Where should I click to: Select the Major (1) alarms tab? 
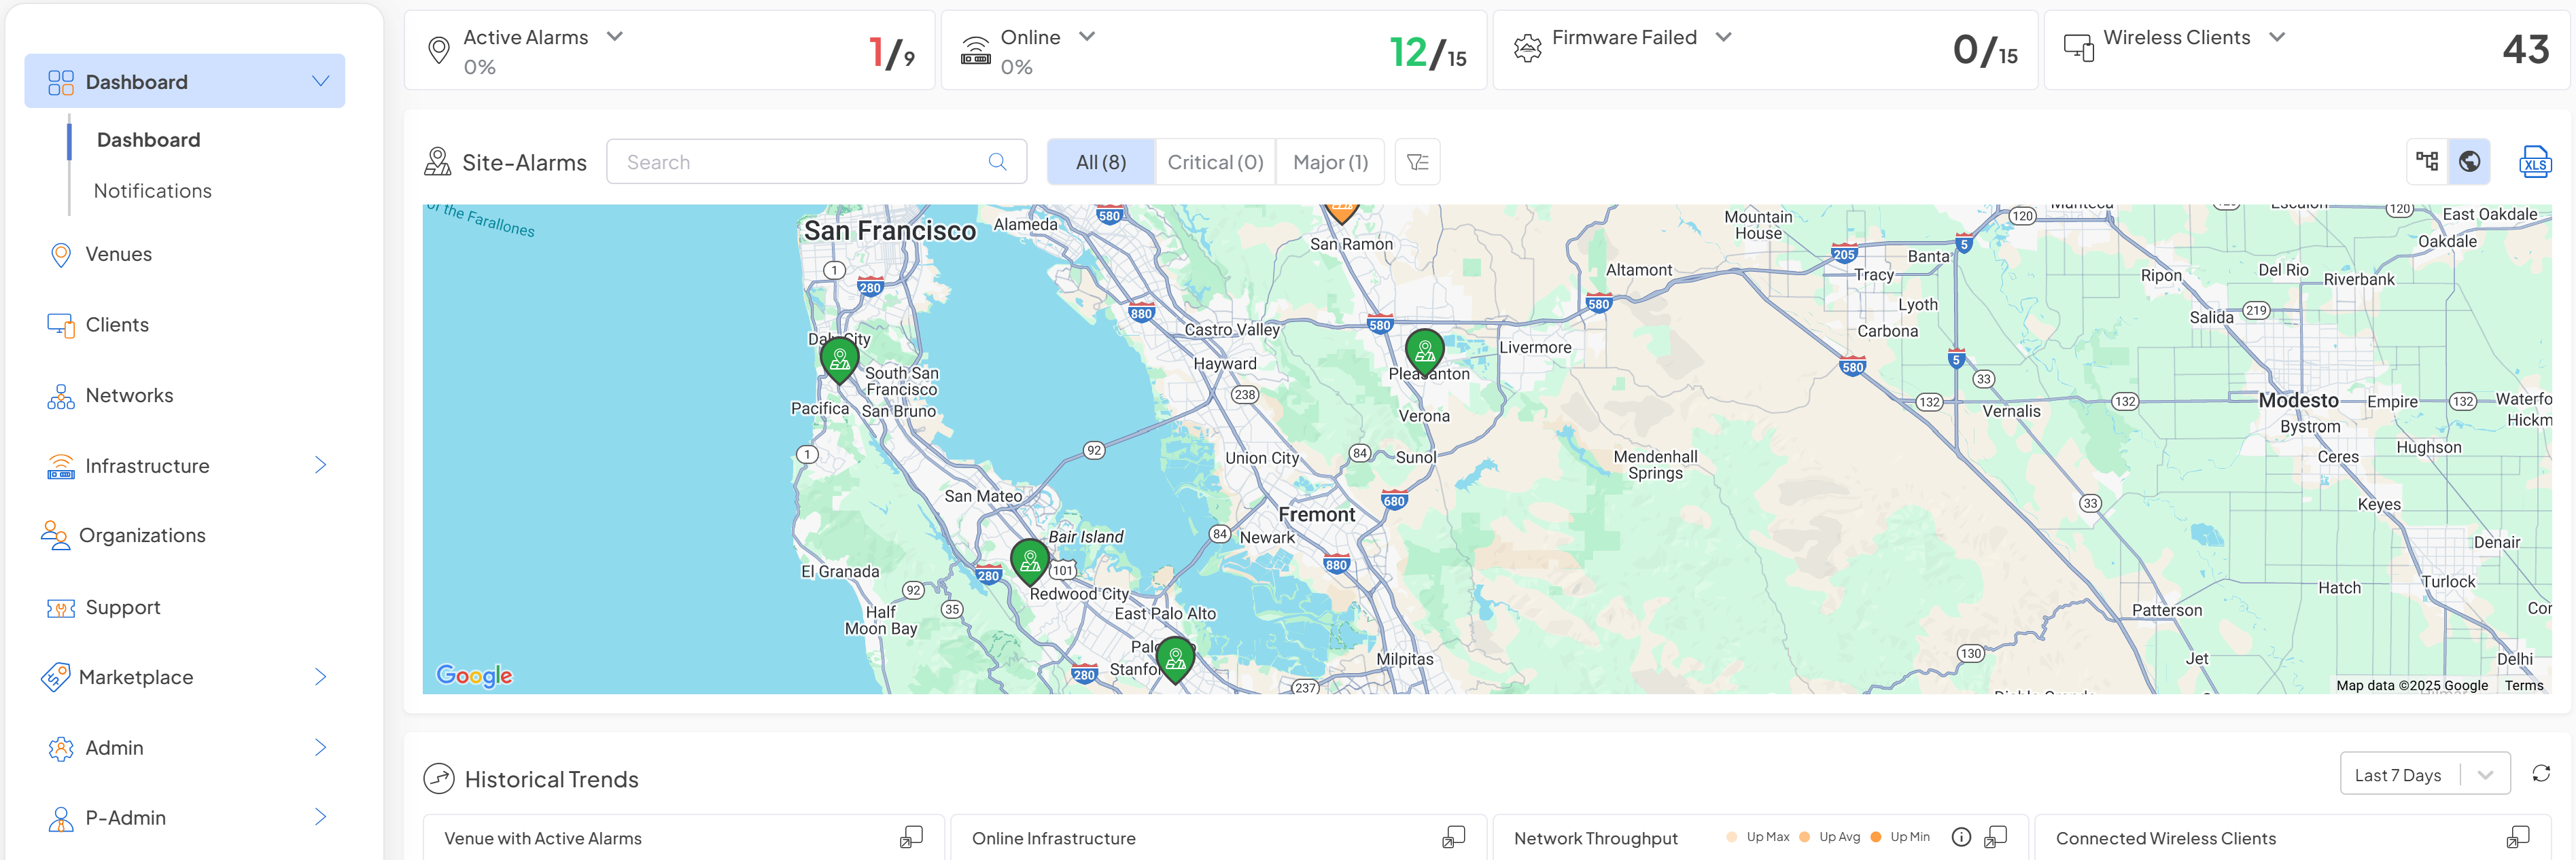tap(1330, 162)
